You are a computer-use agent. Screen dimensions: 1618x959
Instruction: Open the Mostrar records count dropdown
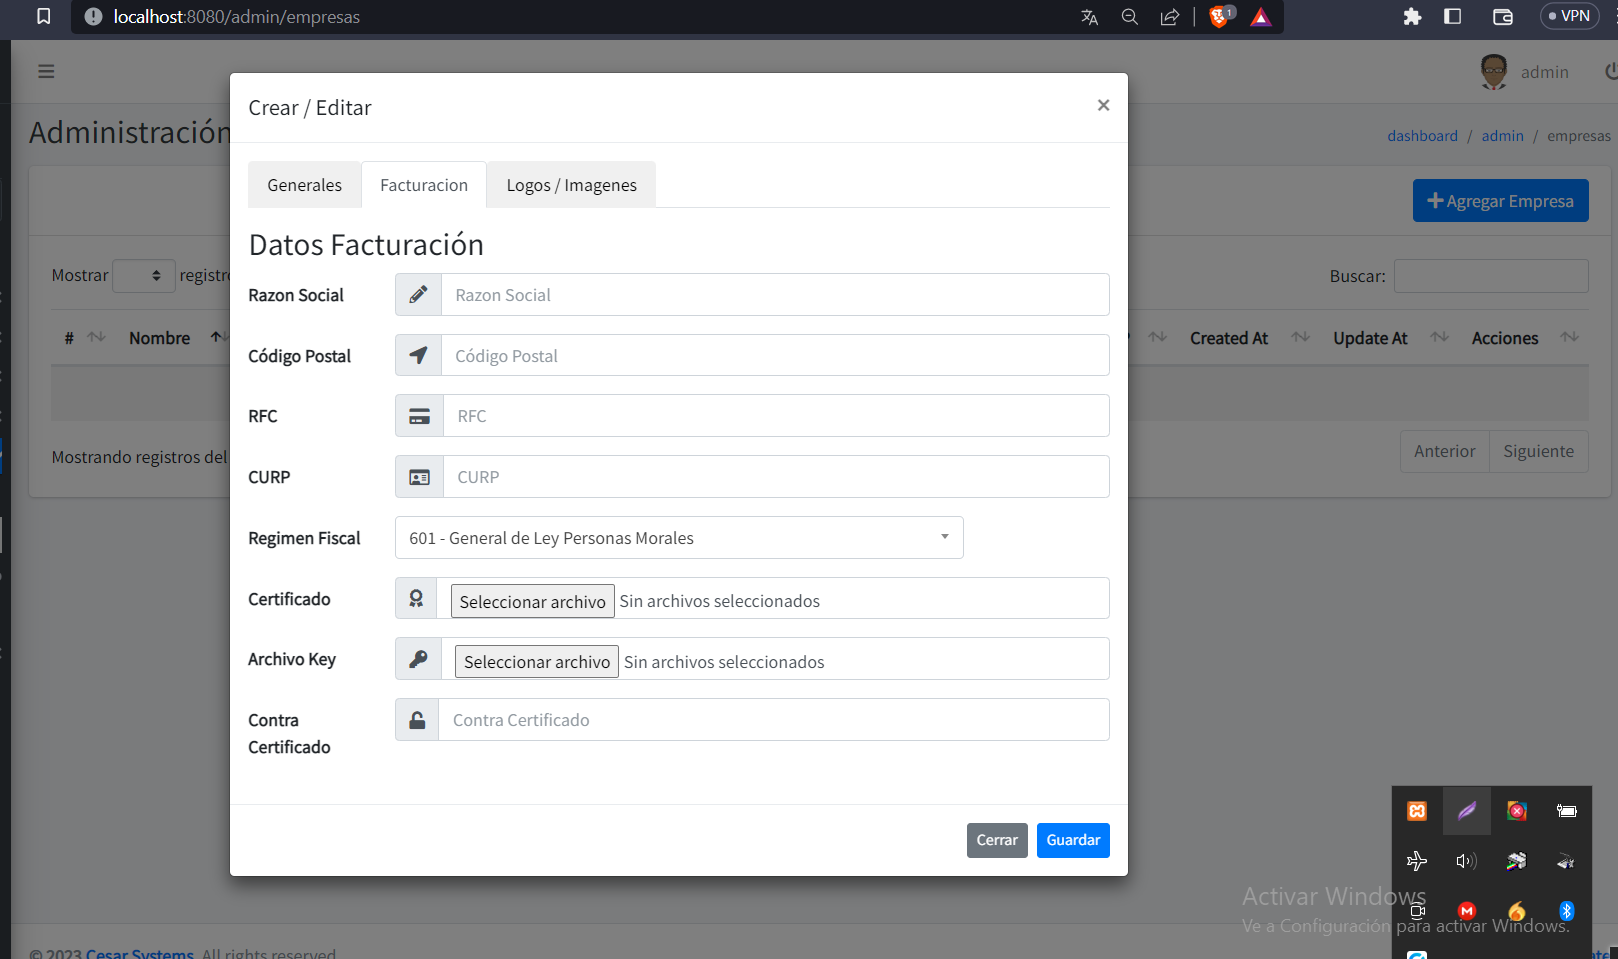pyautogui.click(x=144, y=276)
